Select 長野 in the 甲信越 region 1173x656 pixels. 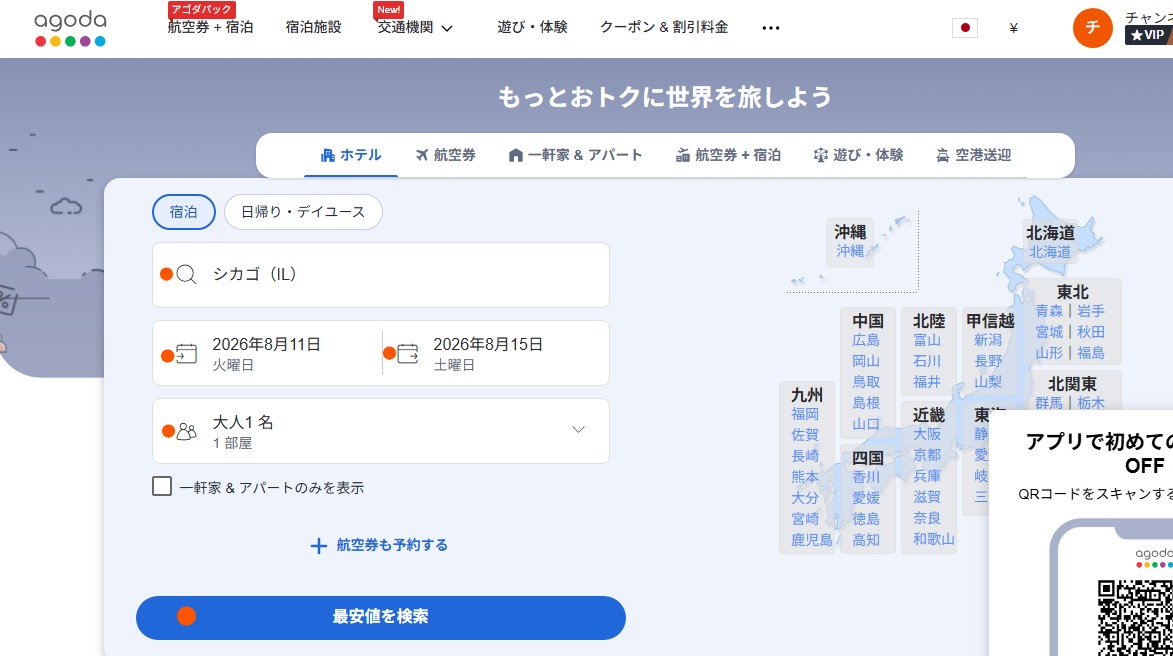tap(988, 361)
